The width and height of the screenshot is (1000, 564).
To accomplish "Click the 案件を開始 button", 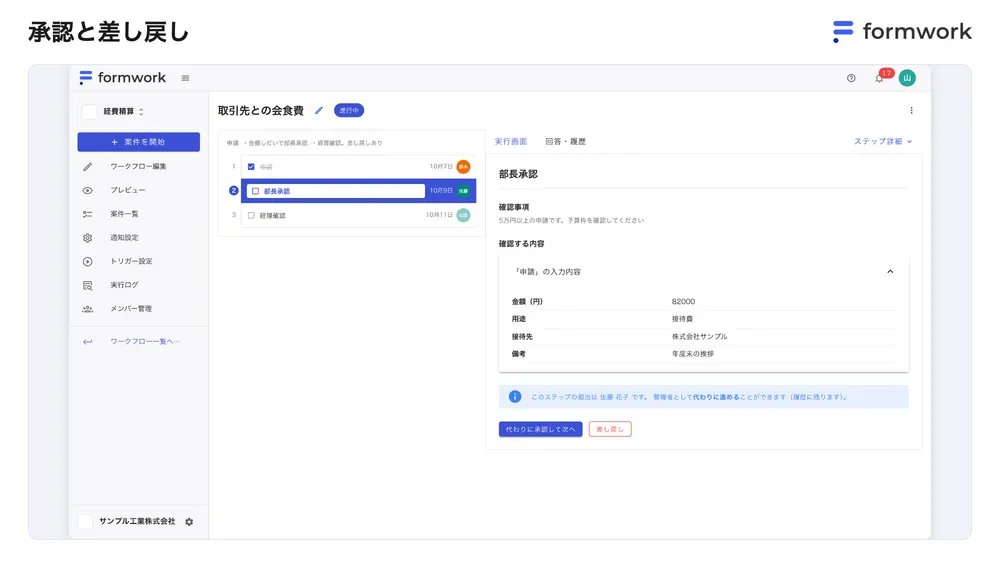I will [x=138, y=142].
